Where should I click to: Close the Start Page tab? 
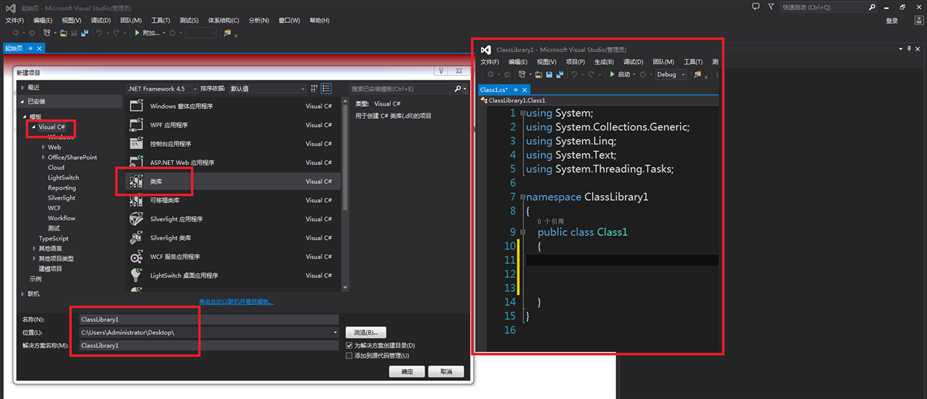tap(39, 48)
